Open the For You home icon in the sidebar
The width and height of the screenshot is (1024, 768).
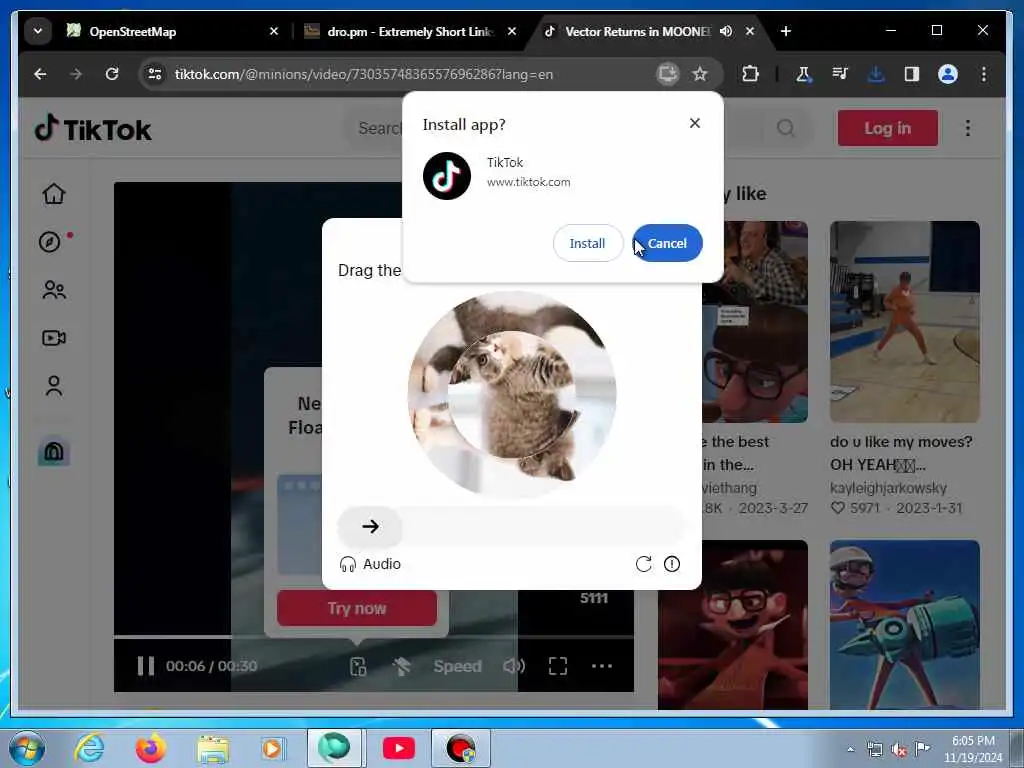click(x=54, y=194)
